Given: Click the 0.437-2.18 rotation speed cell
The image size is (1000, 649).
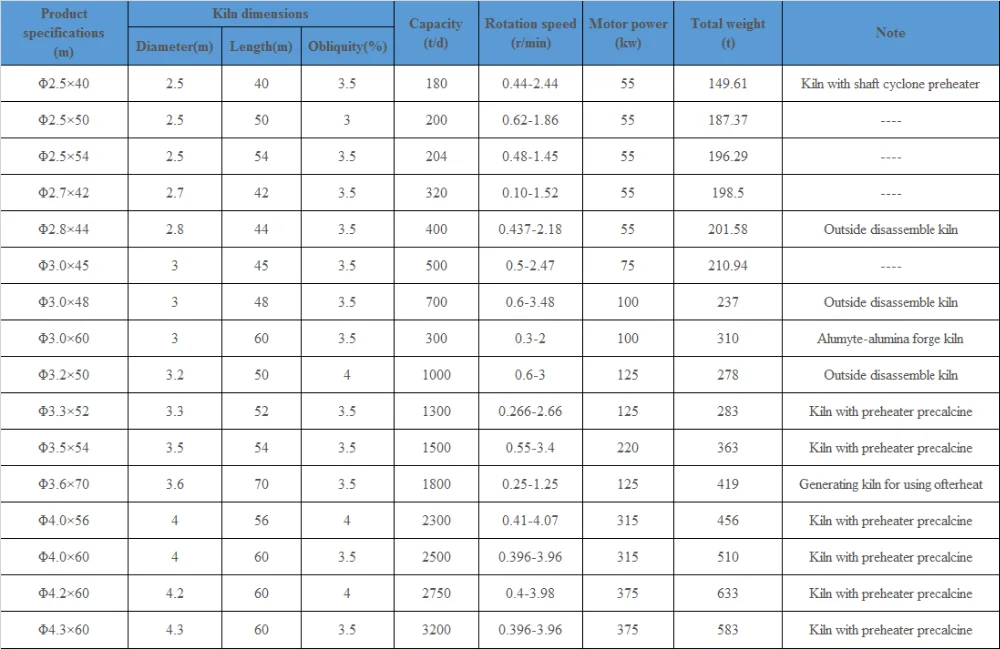Looking at the screenshot, I should tap(531, 230).
